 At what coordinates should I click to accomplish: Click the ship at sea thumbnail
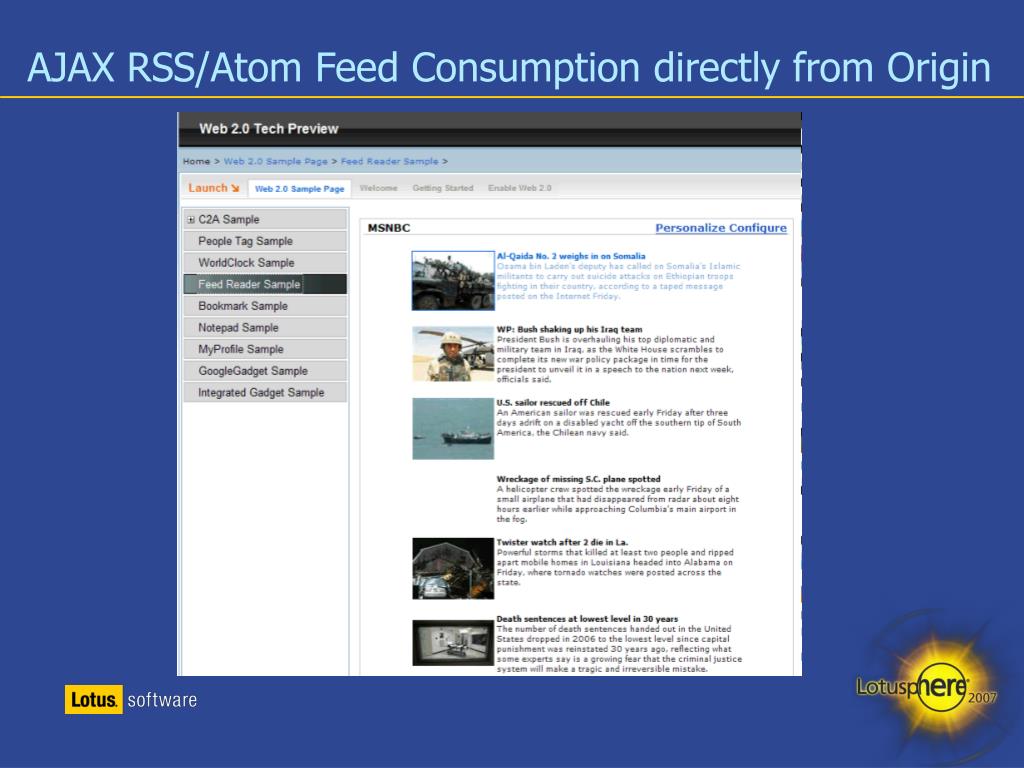tap(453, 428)
